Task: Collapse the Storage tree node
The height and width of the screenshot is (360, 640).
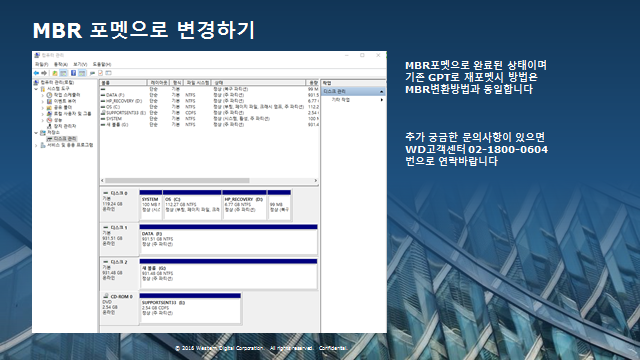Action: point(36,133)
